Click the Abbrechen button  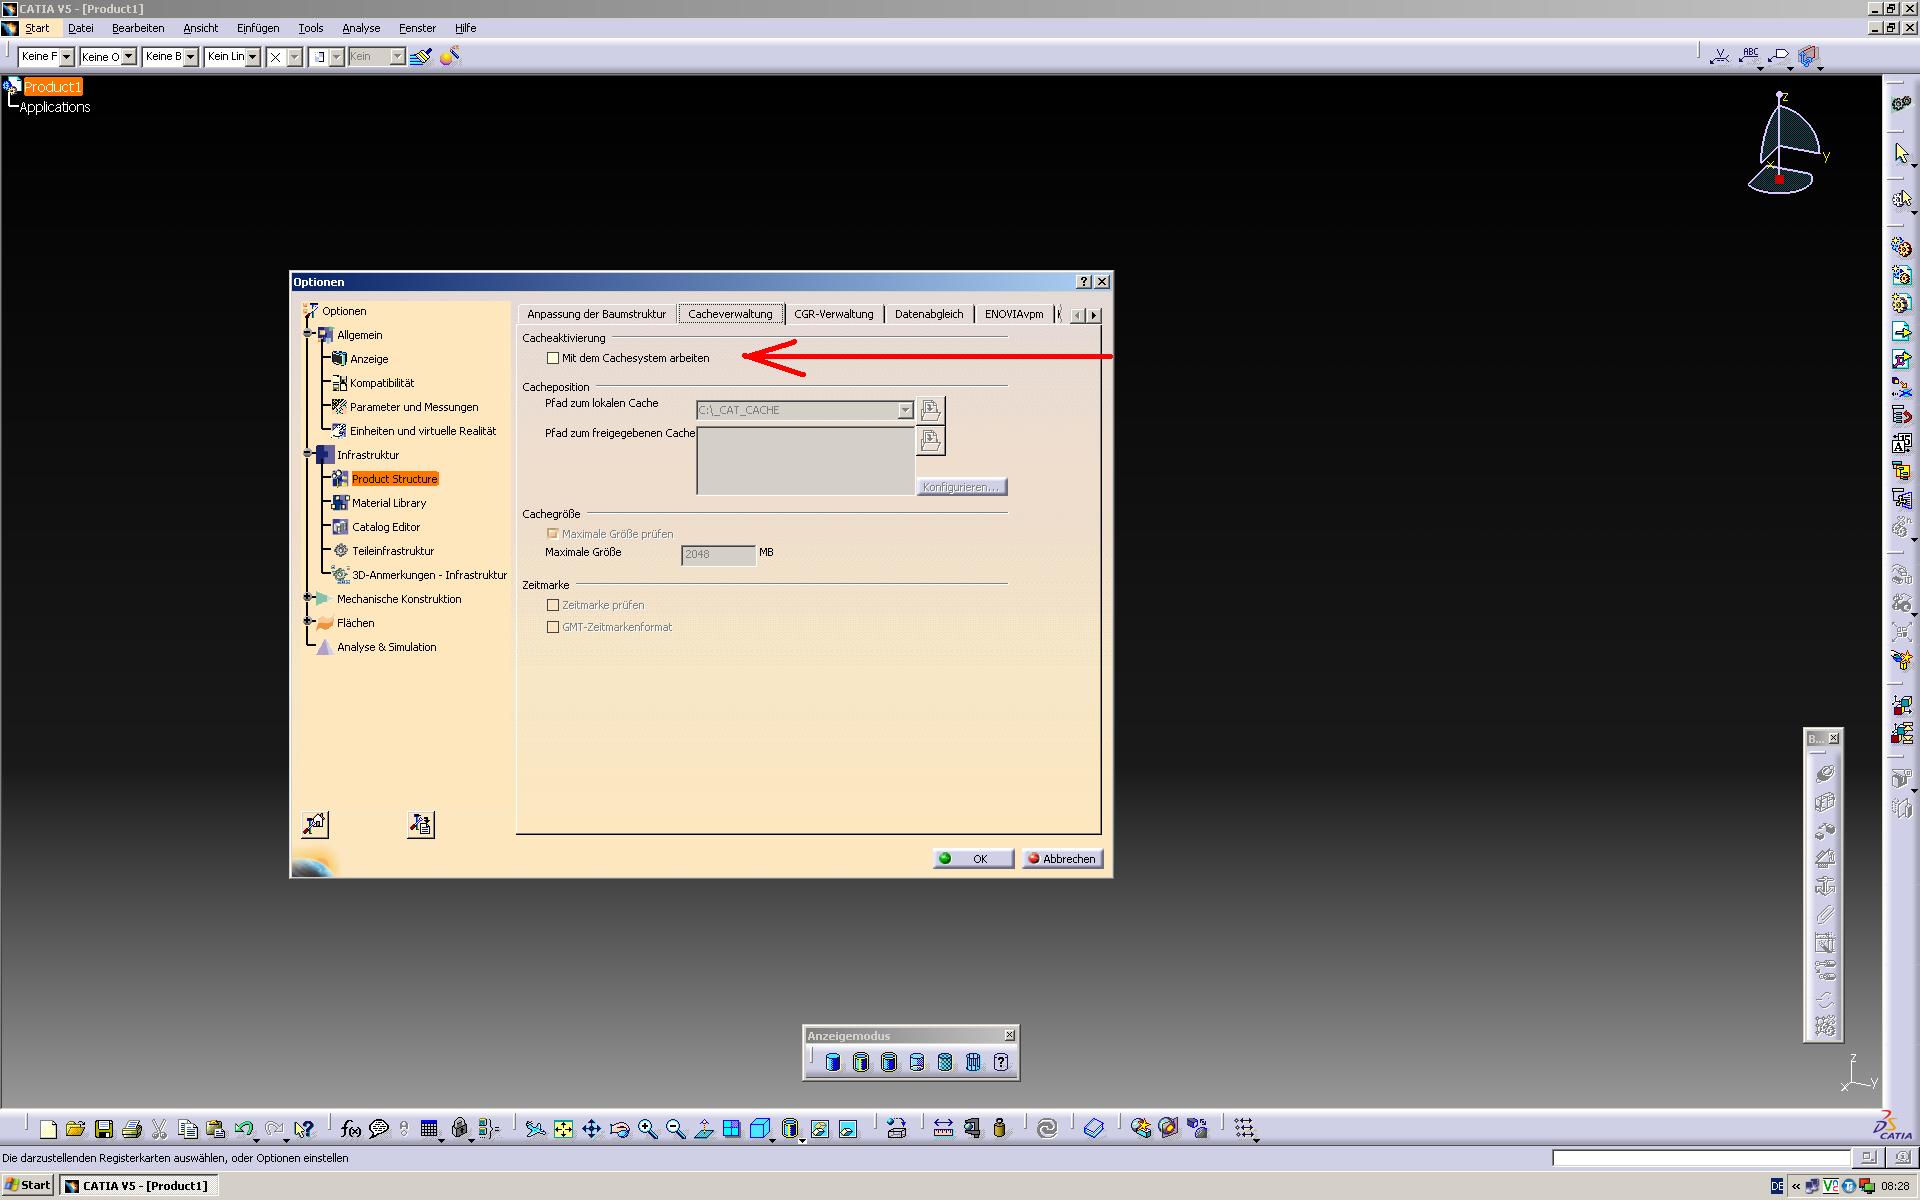pos(1062,858)
